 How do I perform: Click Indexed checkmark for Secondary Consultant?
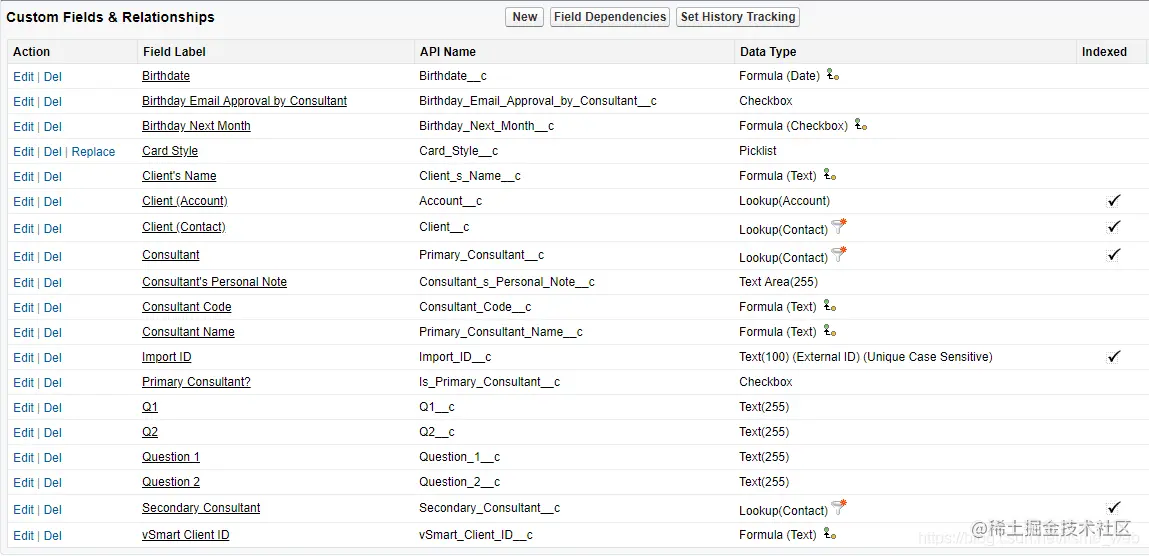coord(1114,508)
